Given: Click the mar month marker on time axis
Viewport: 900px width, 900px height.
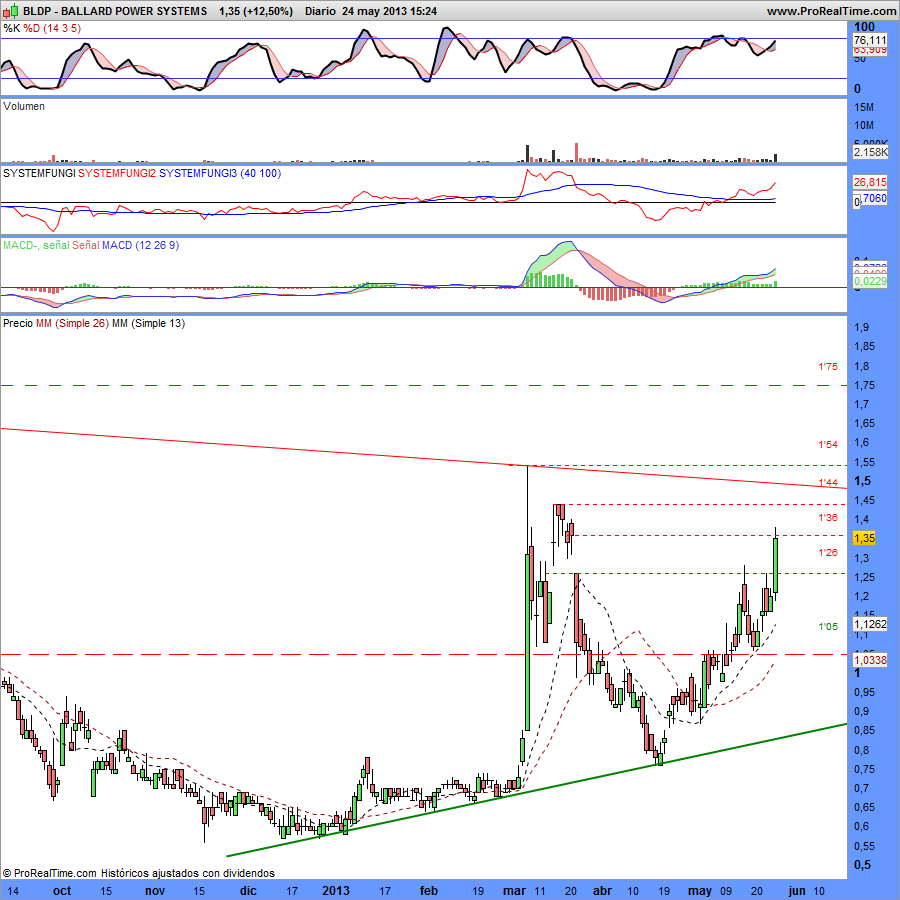Looking at the screenshot, I should tap(514, 891).
